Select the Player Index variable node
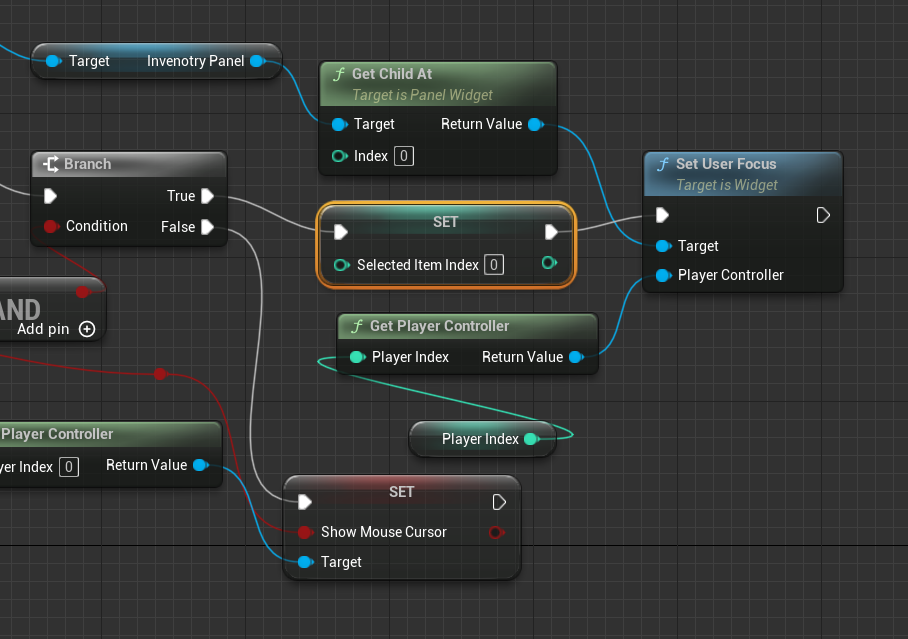 point(483,439)
